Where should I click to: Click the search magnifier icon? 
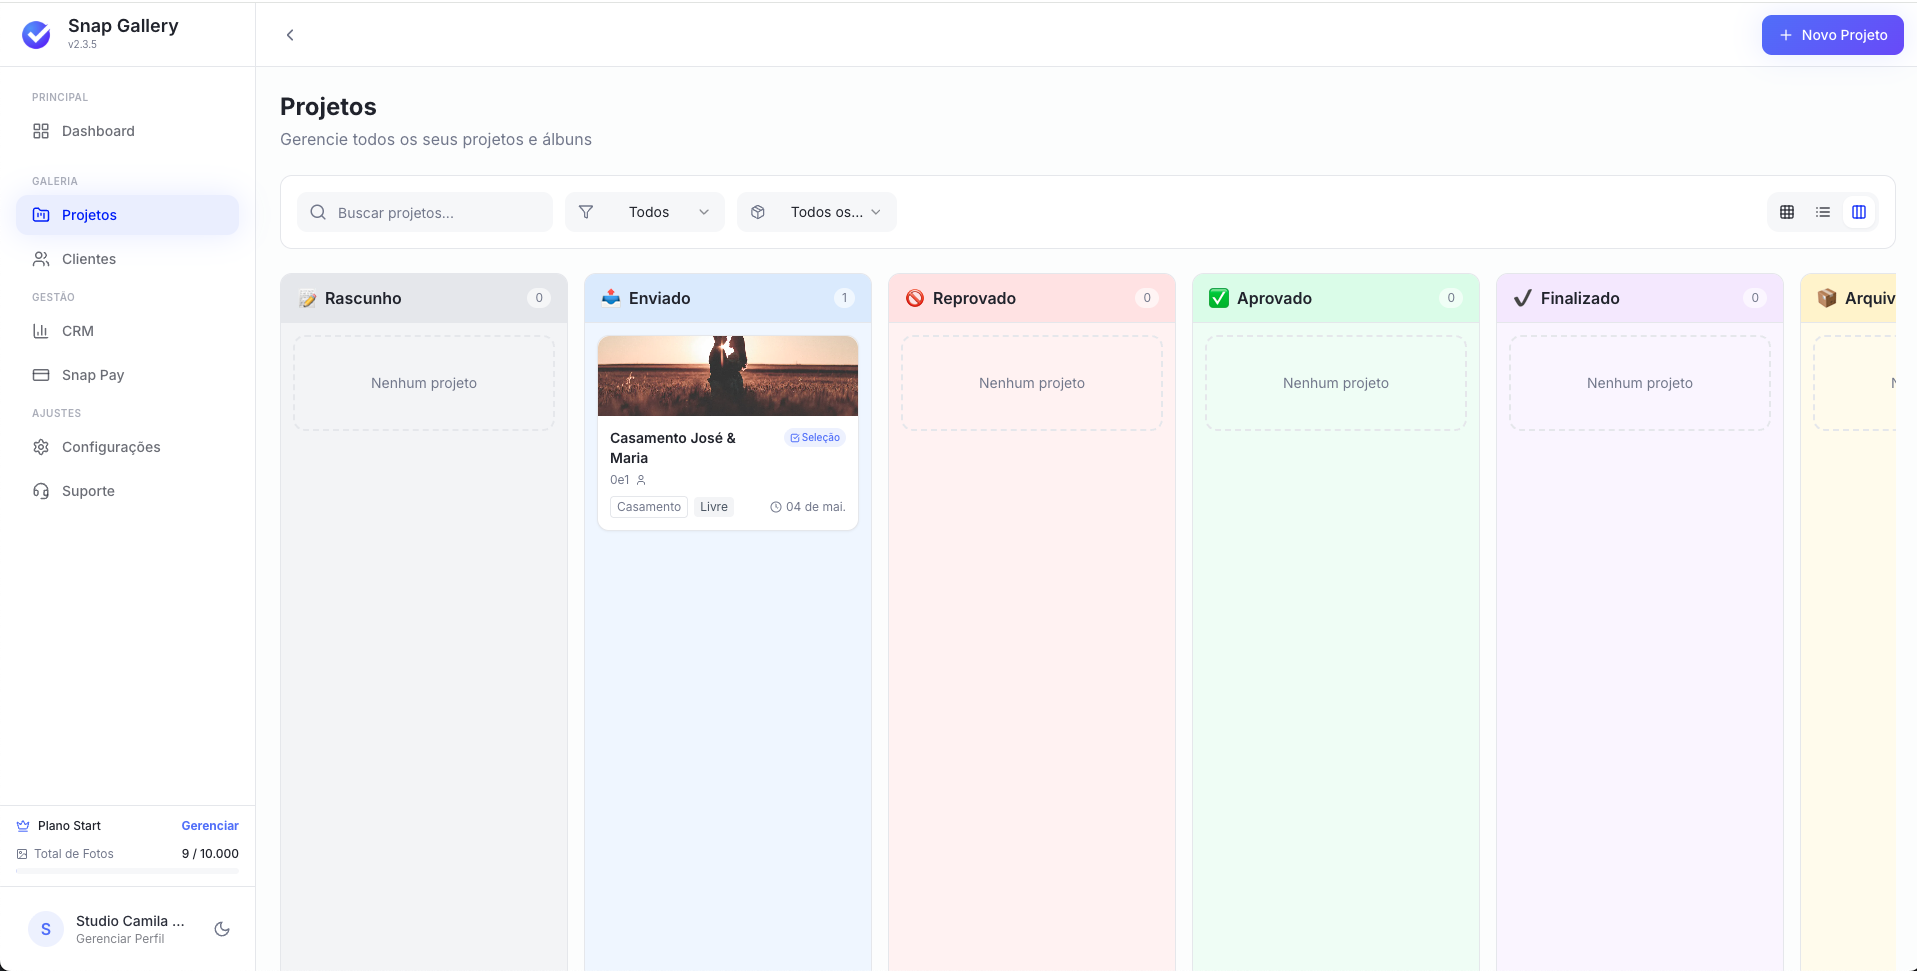[318, 212]
